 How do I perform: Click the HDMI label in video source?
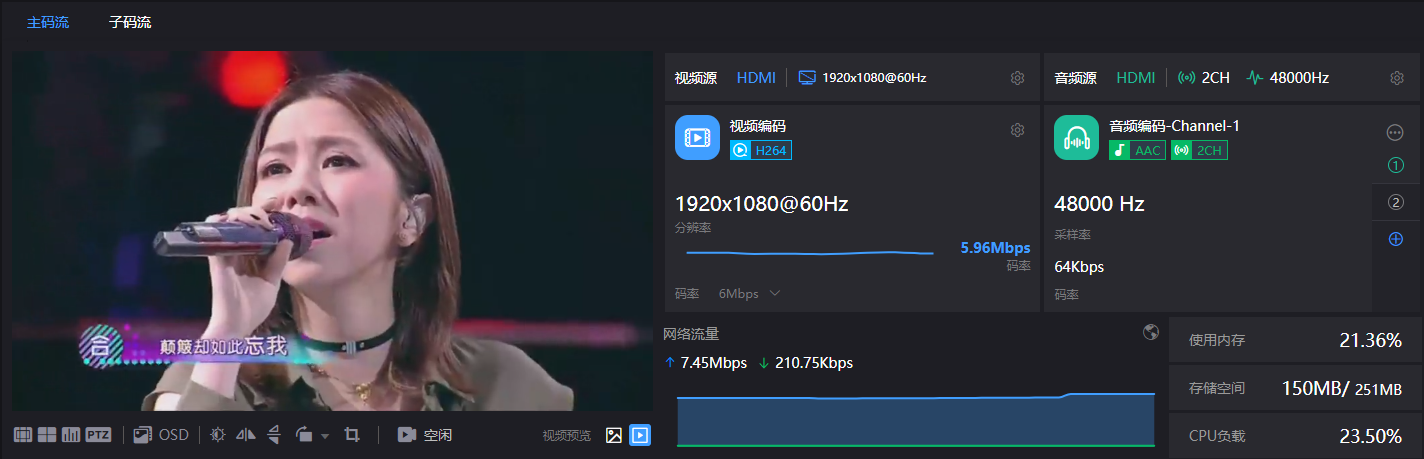pos(756,77)
